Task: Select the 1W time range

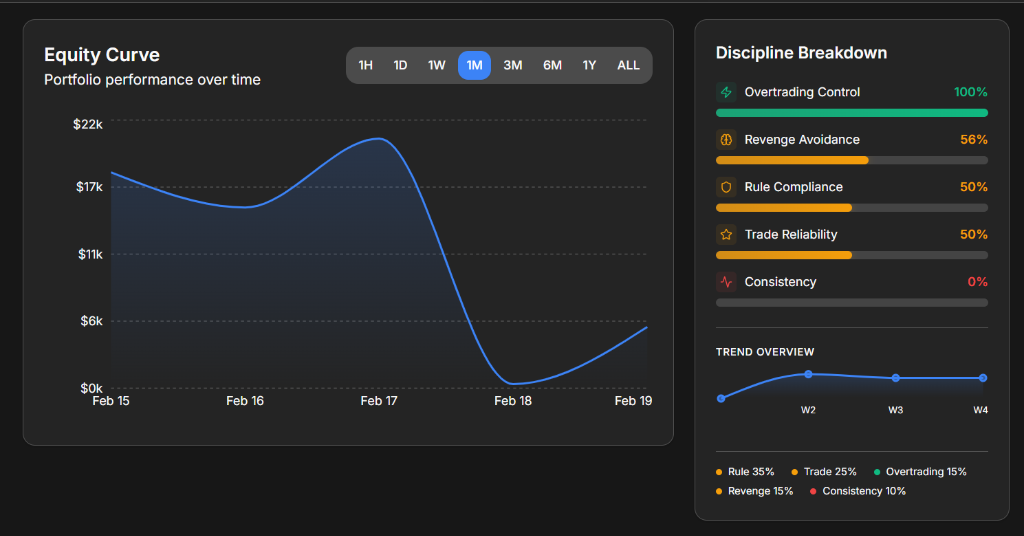Action: click(437, 66)
